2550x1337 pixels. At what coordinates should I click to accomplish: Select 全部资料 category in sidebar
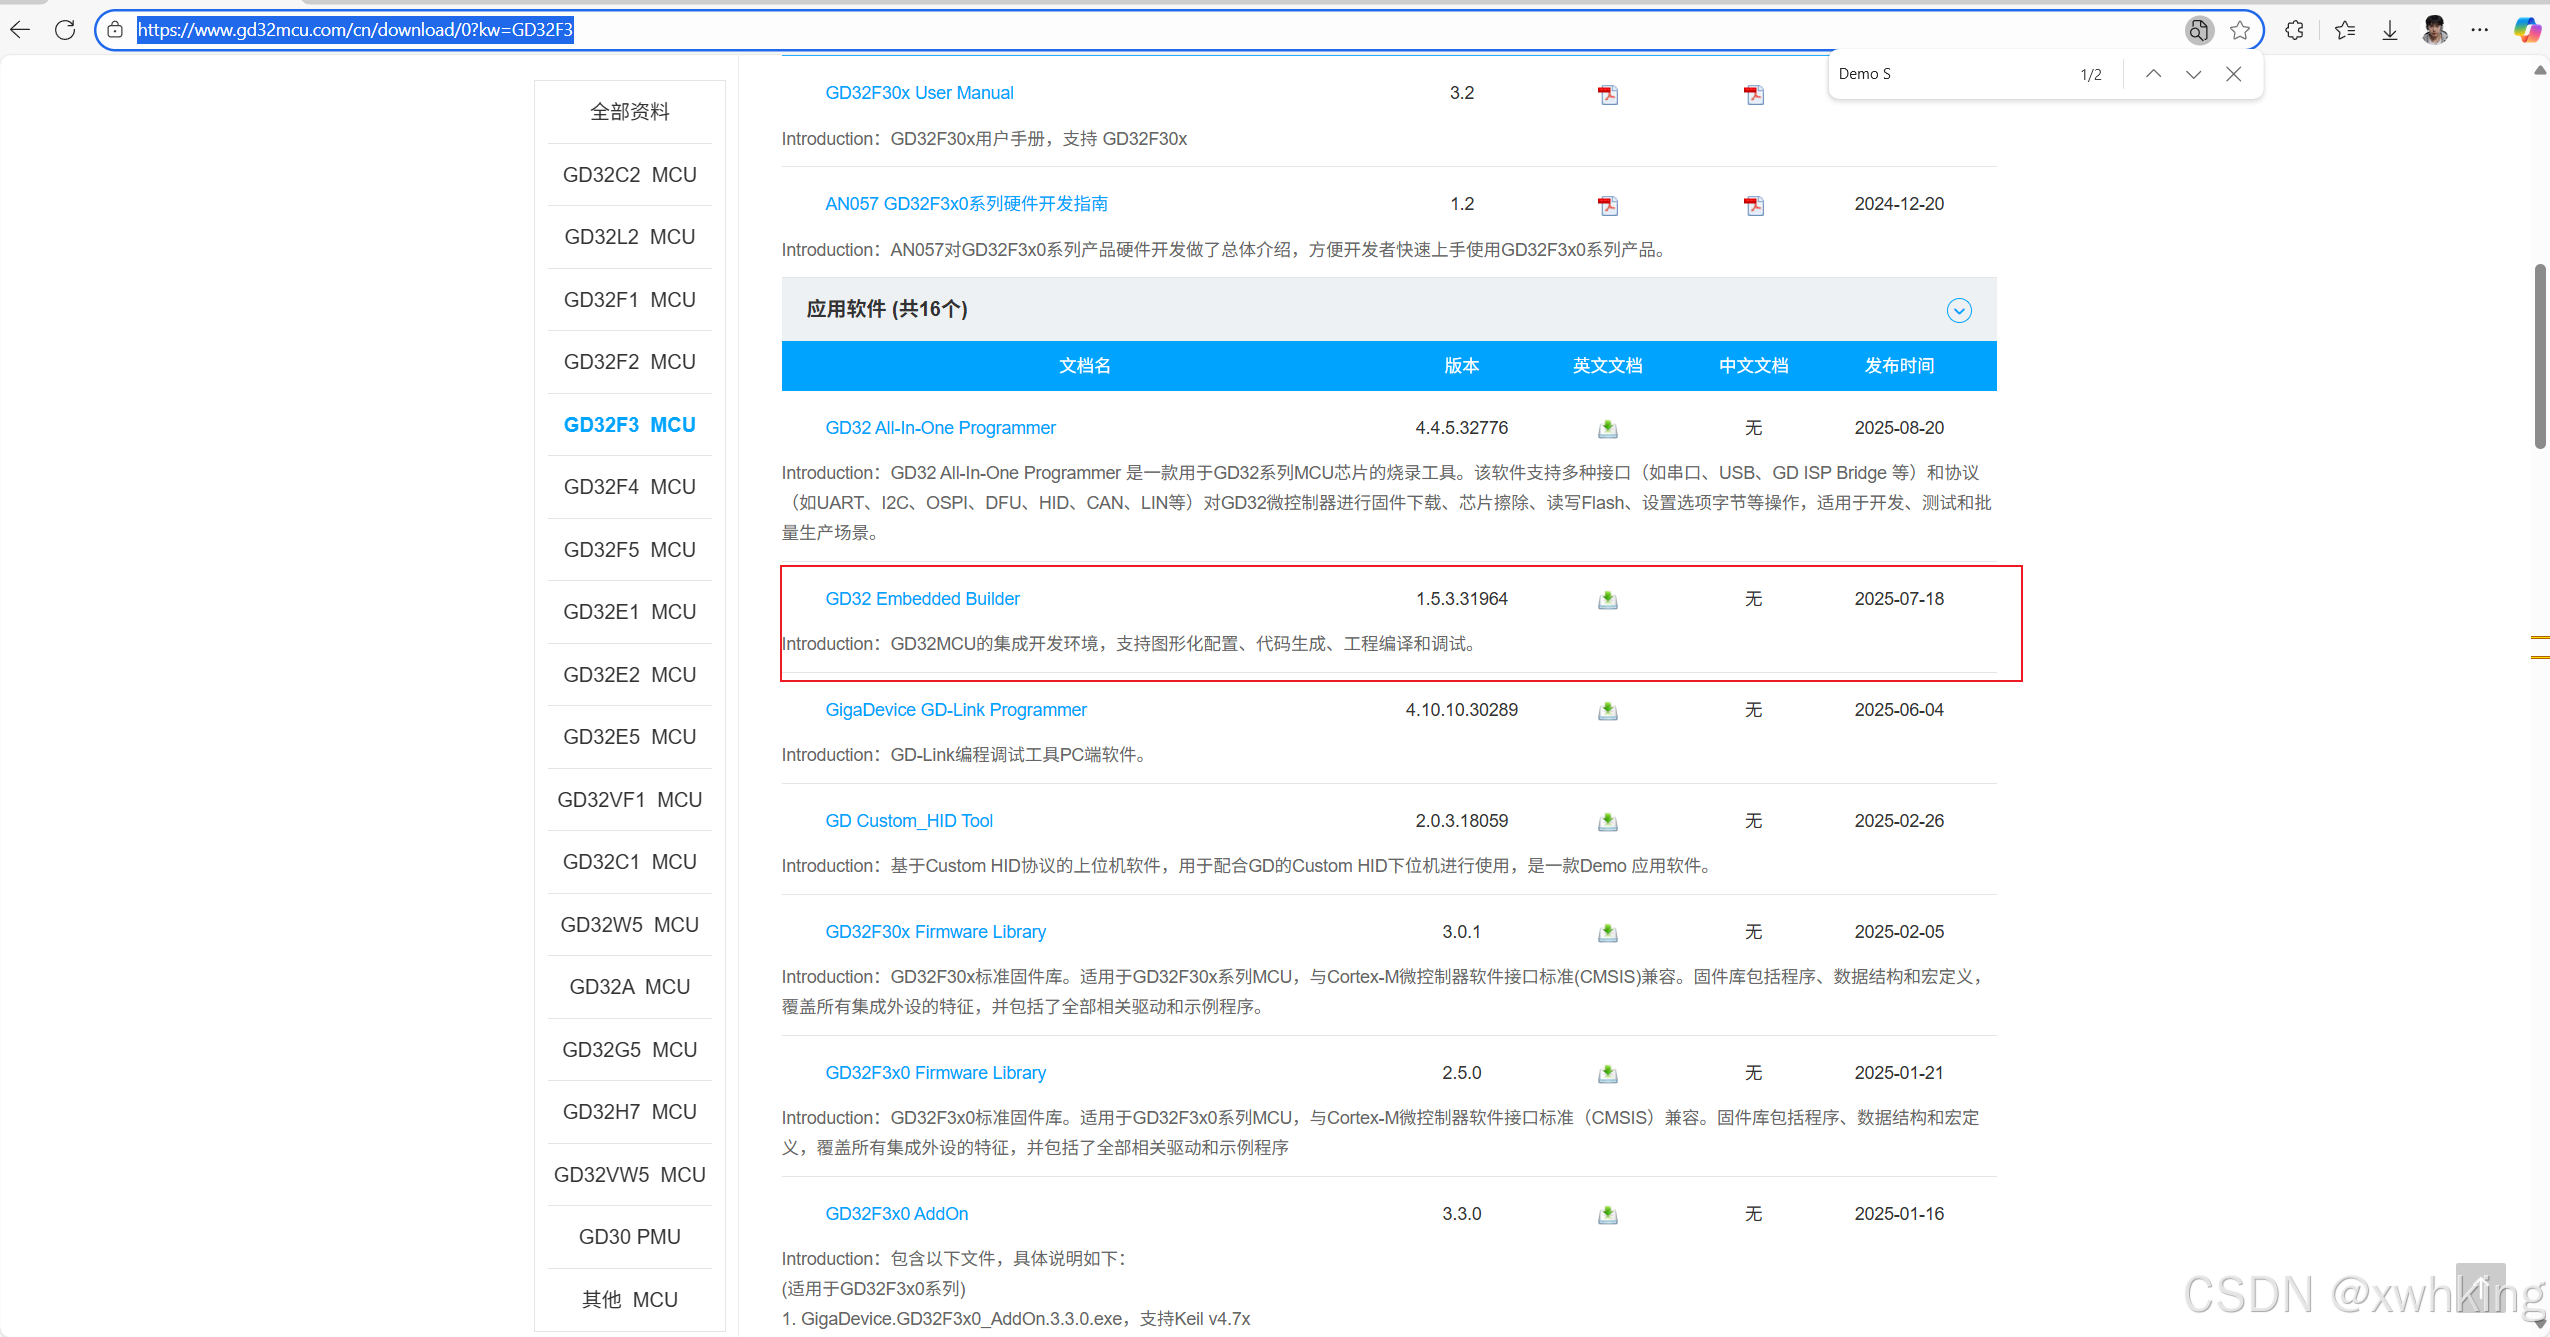[x=629, y=112]
